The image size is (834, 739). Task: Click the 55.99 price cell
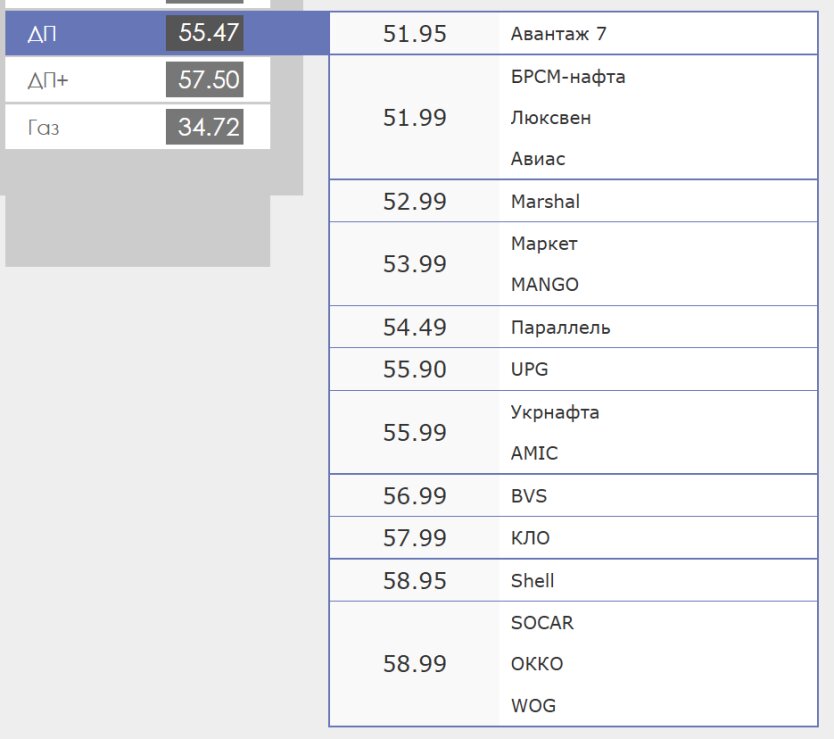[x=415, y=433]
